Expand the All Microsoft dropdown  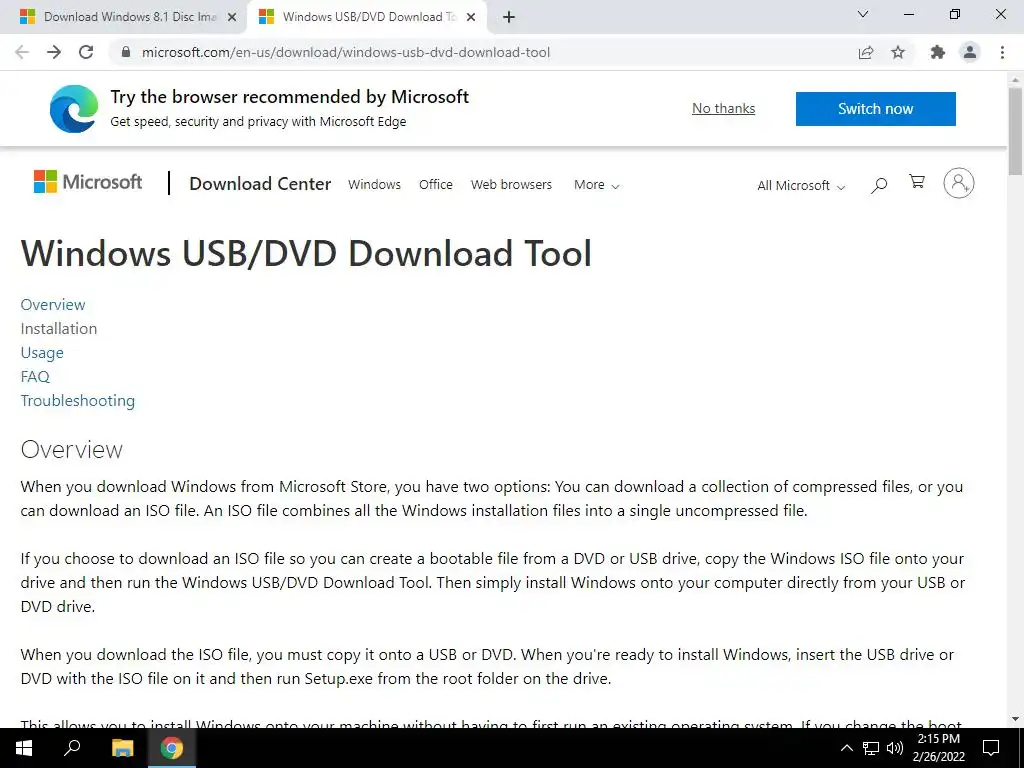[801, 185]
